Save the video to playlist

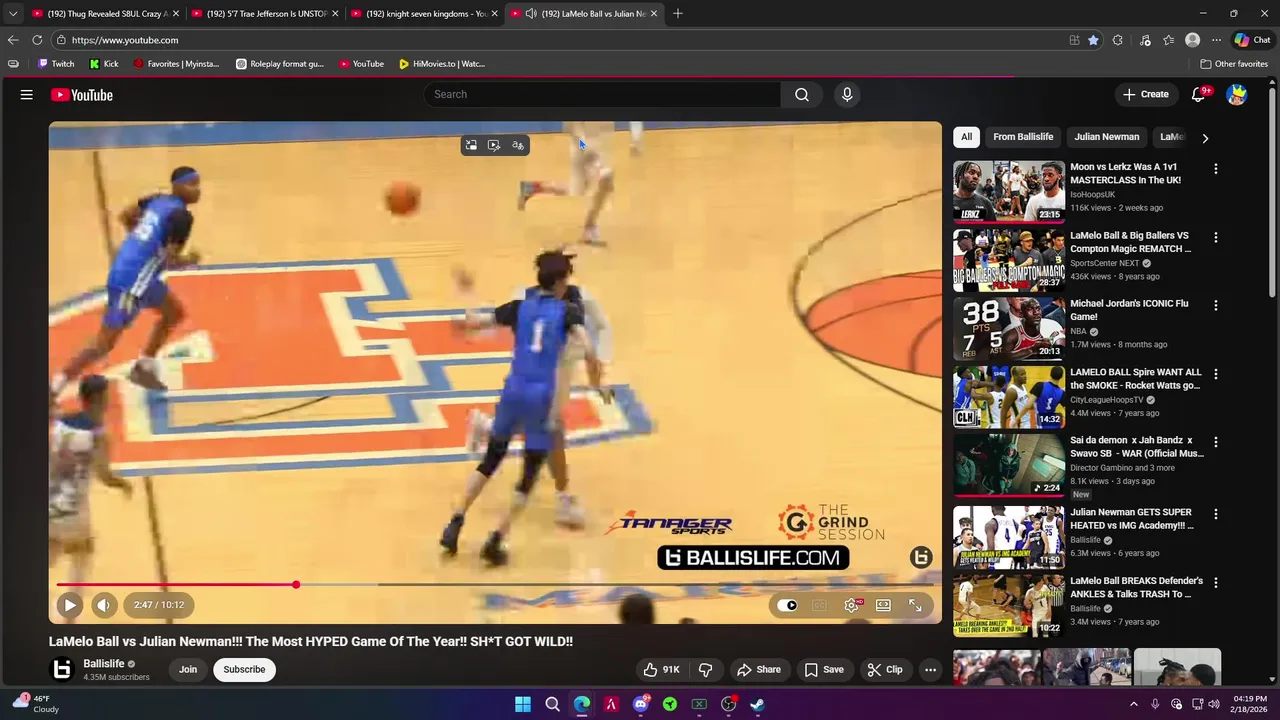point(824,670)
